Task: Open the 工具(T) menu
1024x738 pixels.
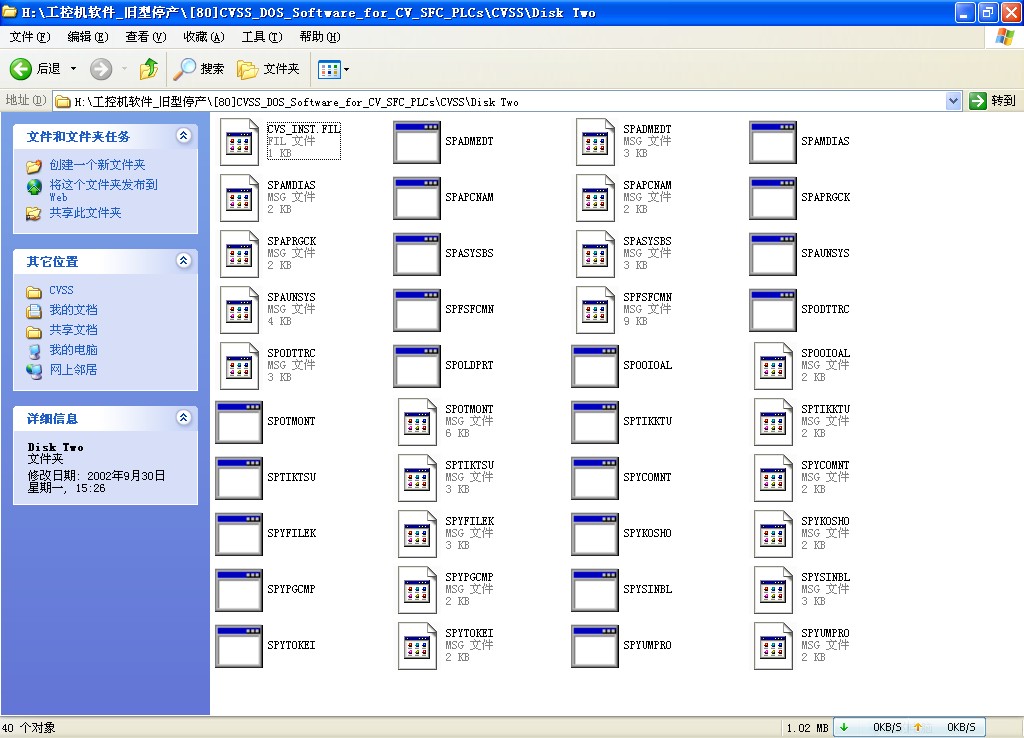Action: pos(261,37)
